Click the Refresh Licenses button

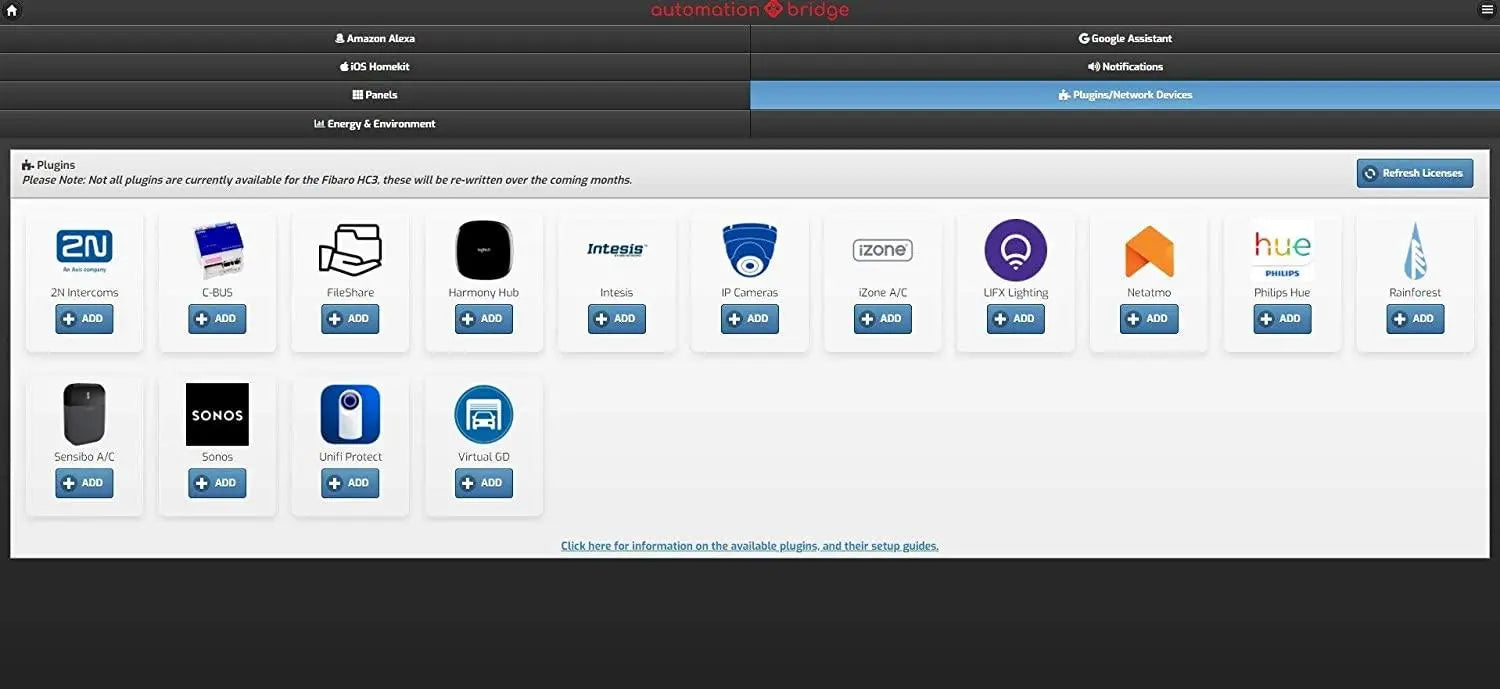(1415, 172)
